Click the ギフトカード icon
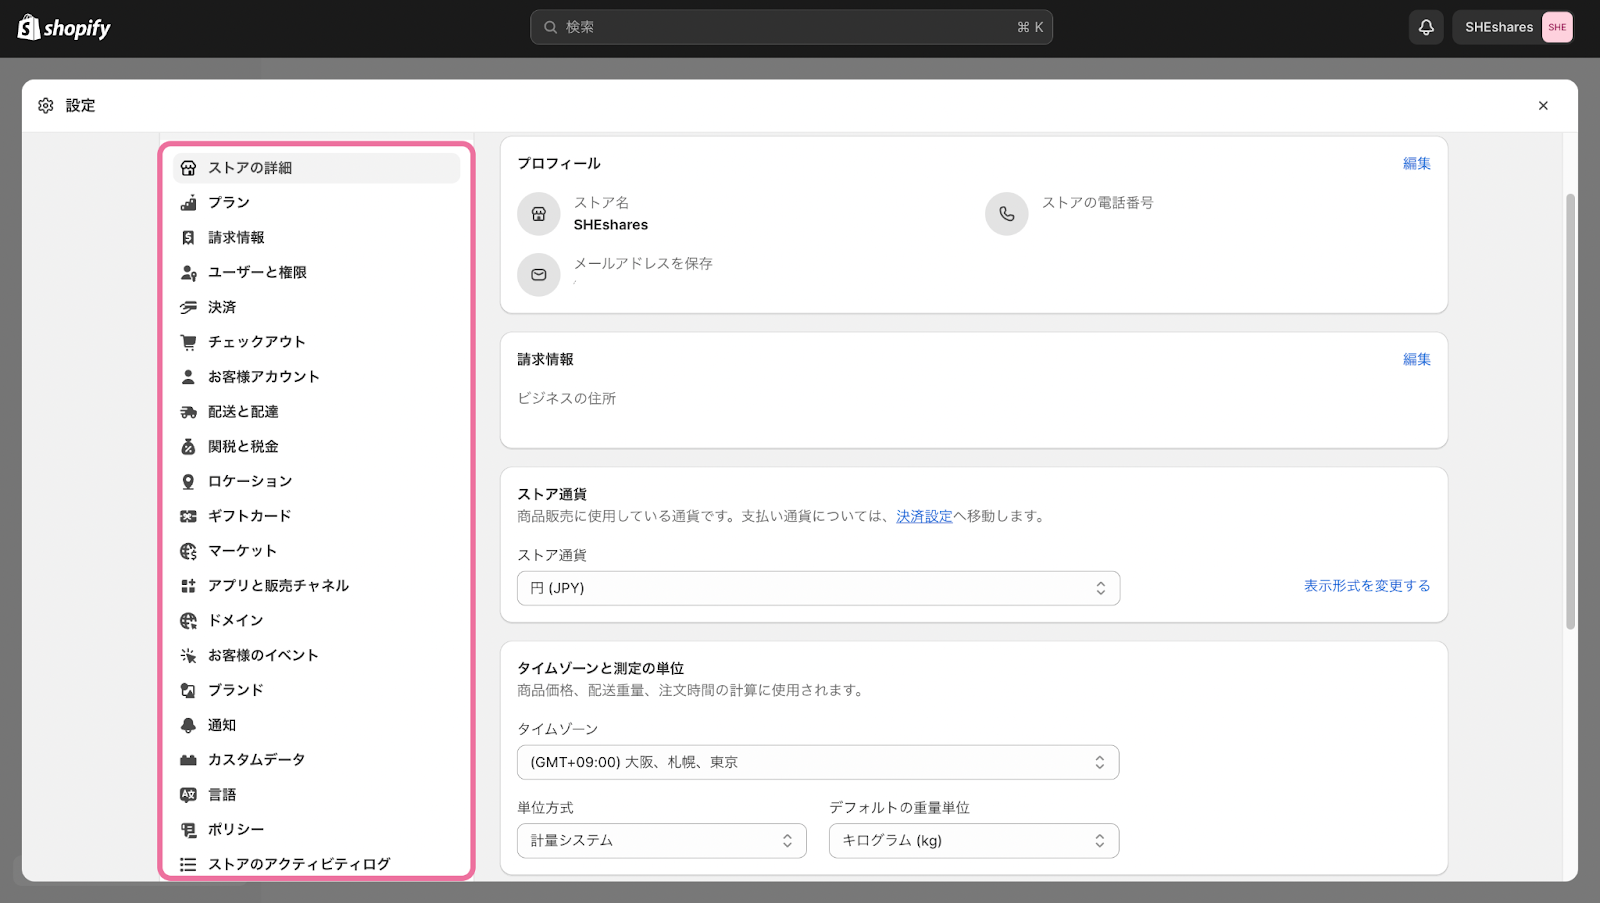The width and height of the screenshot is (1600, 903). [188, 516]
